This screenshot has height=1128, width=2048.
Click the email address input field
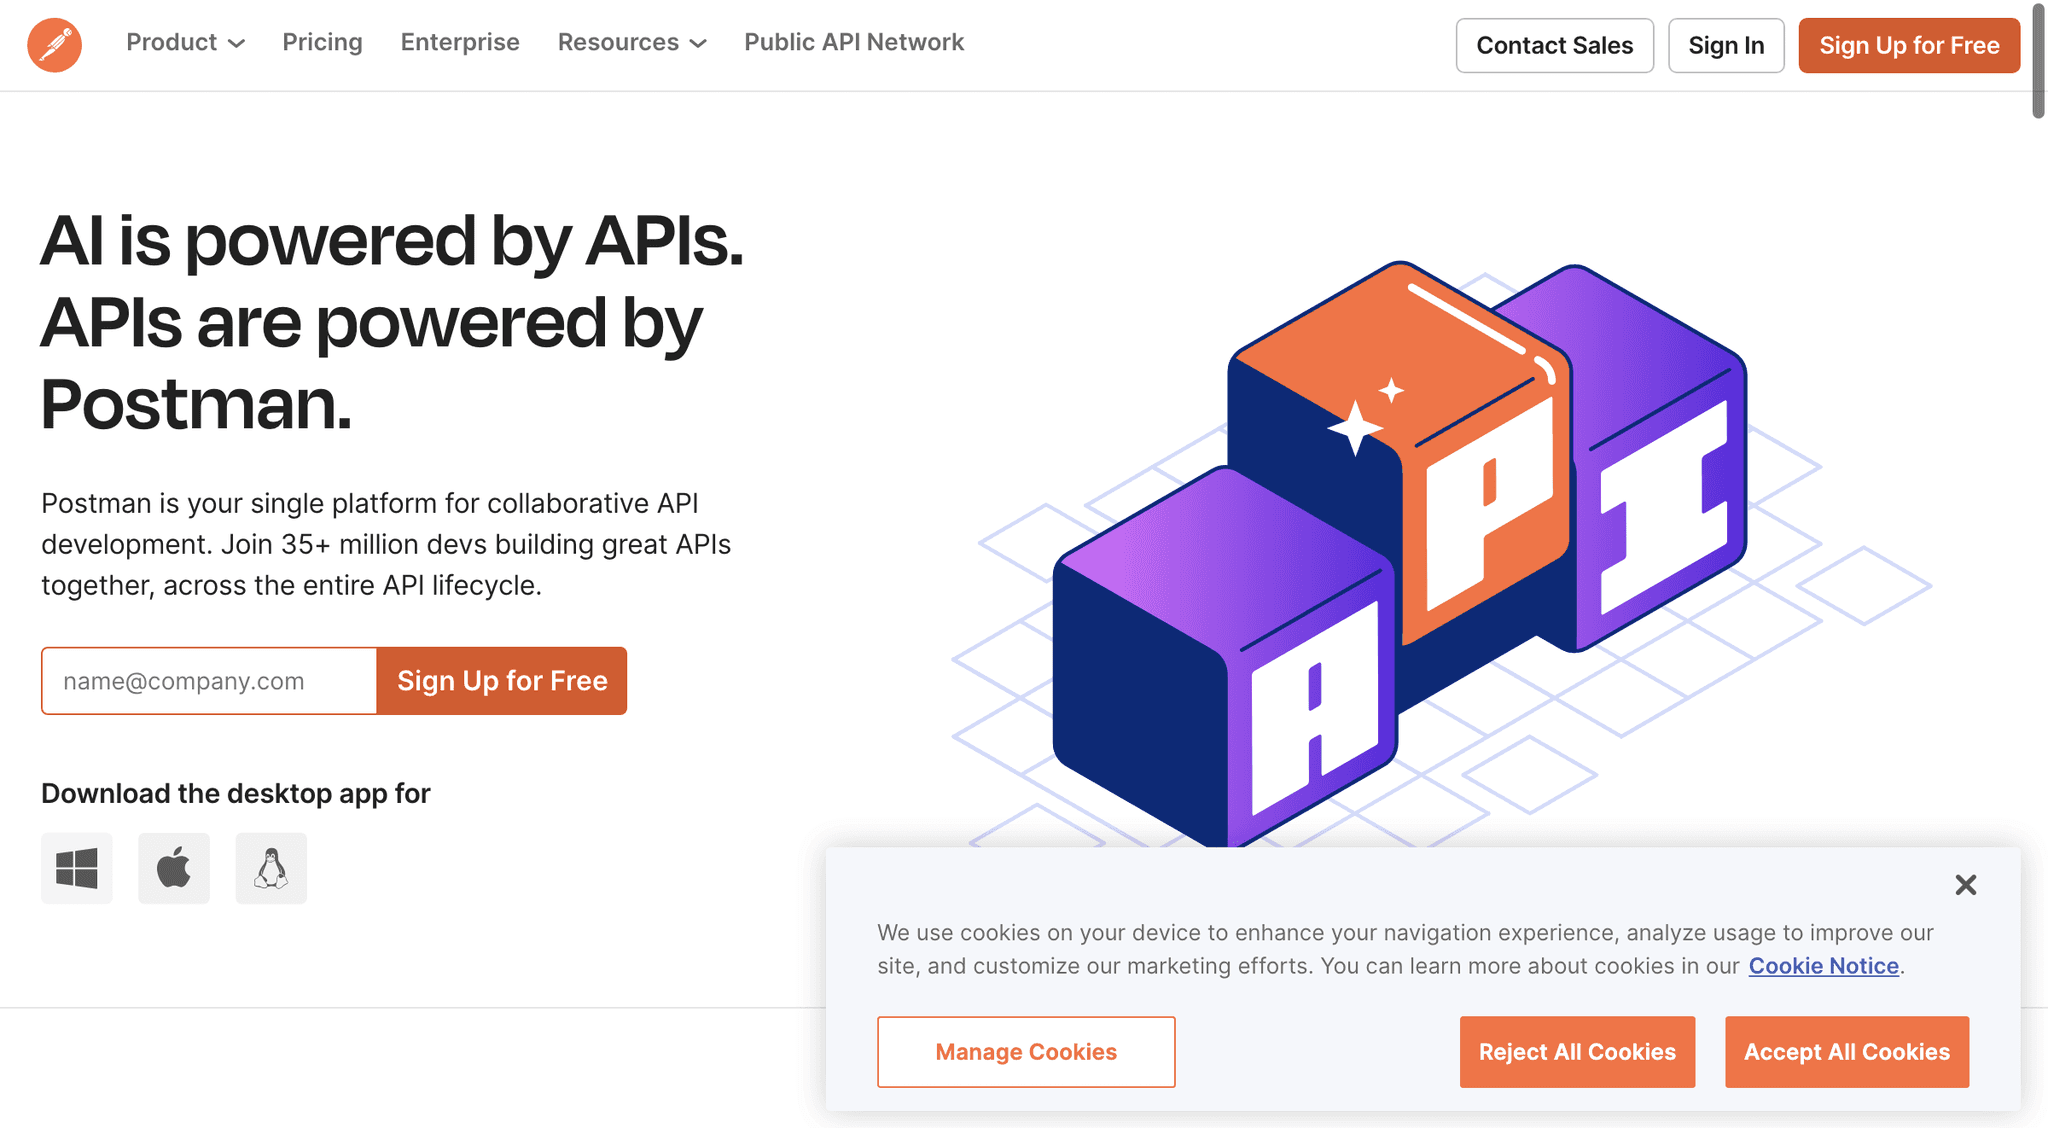click(208, 681)
